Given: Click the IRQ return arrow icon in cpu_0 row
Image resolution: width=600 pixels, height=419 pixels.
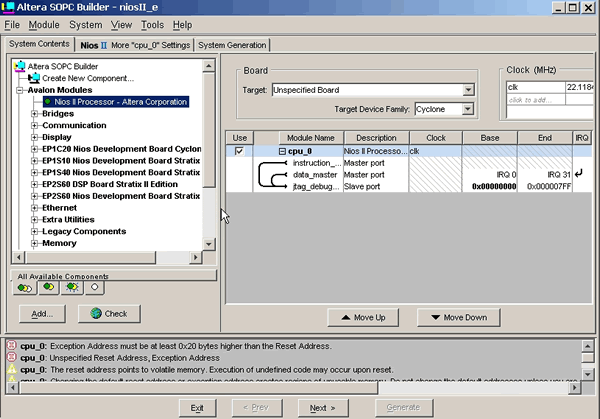Looking at the screenshot, I should [579, 173].
